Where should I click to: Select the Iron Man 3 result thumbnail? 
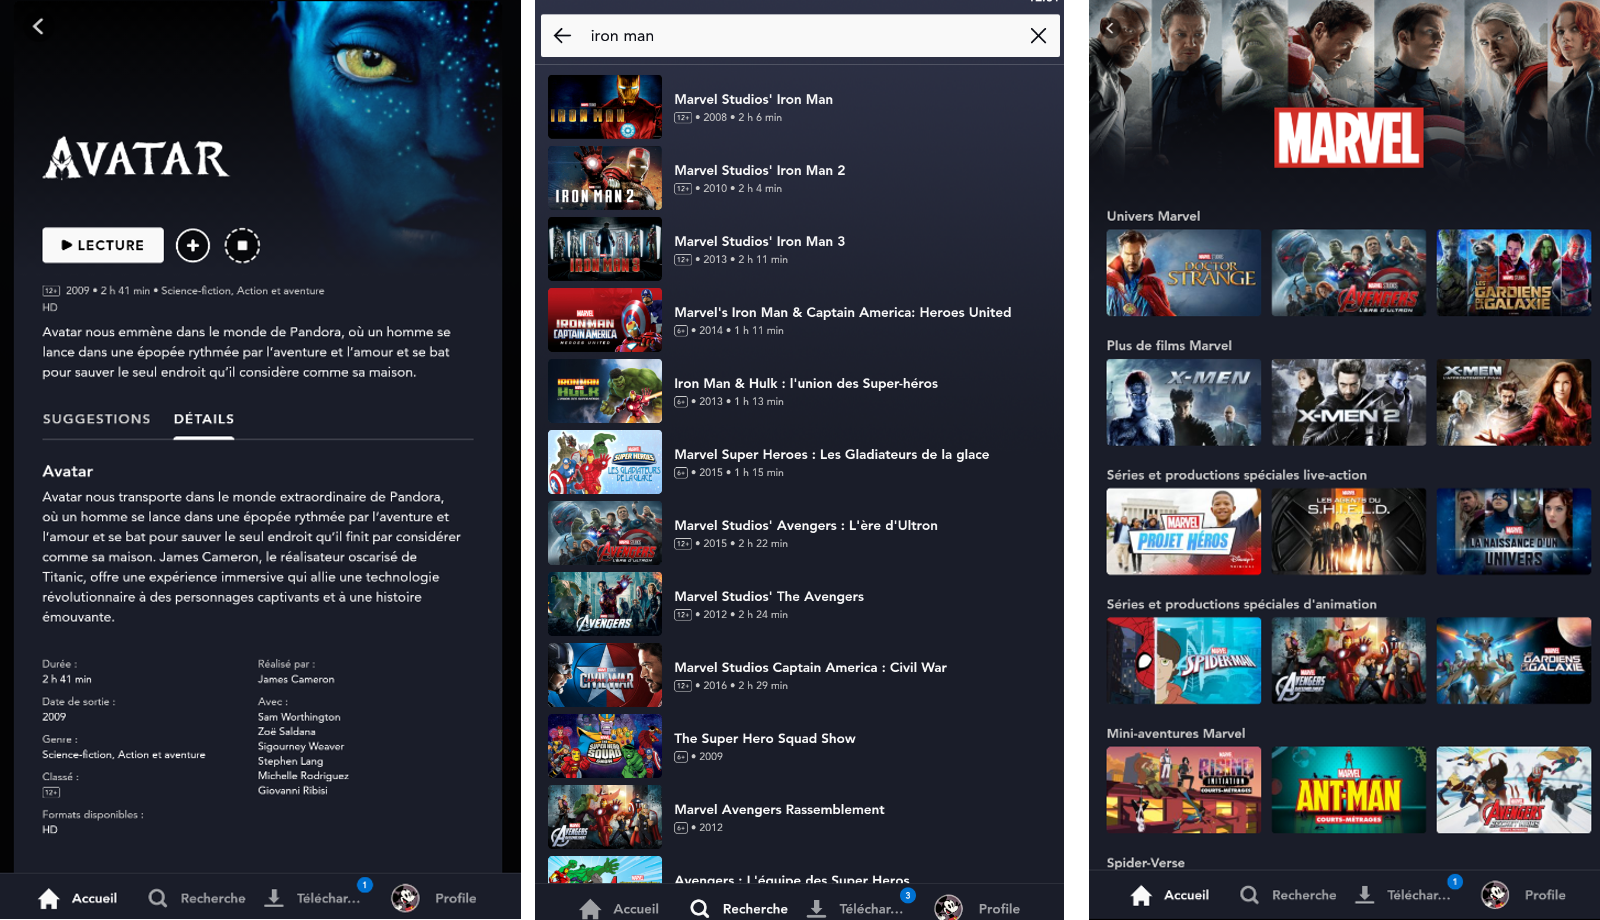[x=604, y=249]
